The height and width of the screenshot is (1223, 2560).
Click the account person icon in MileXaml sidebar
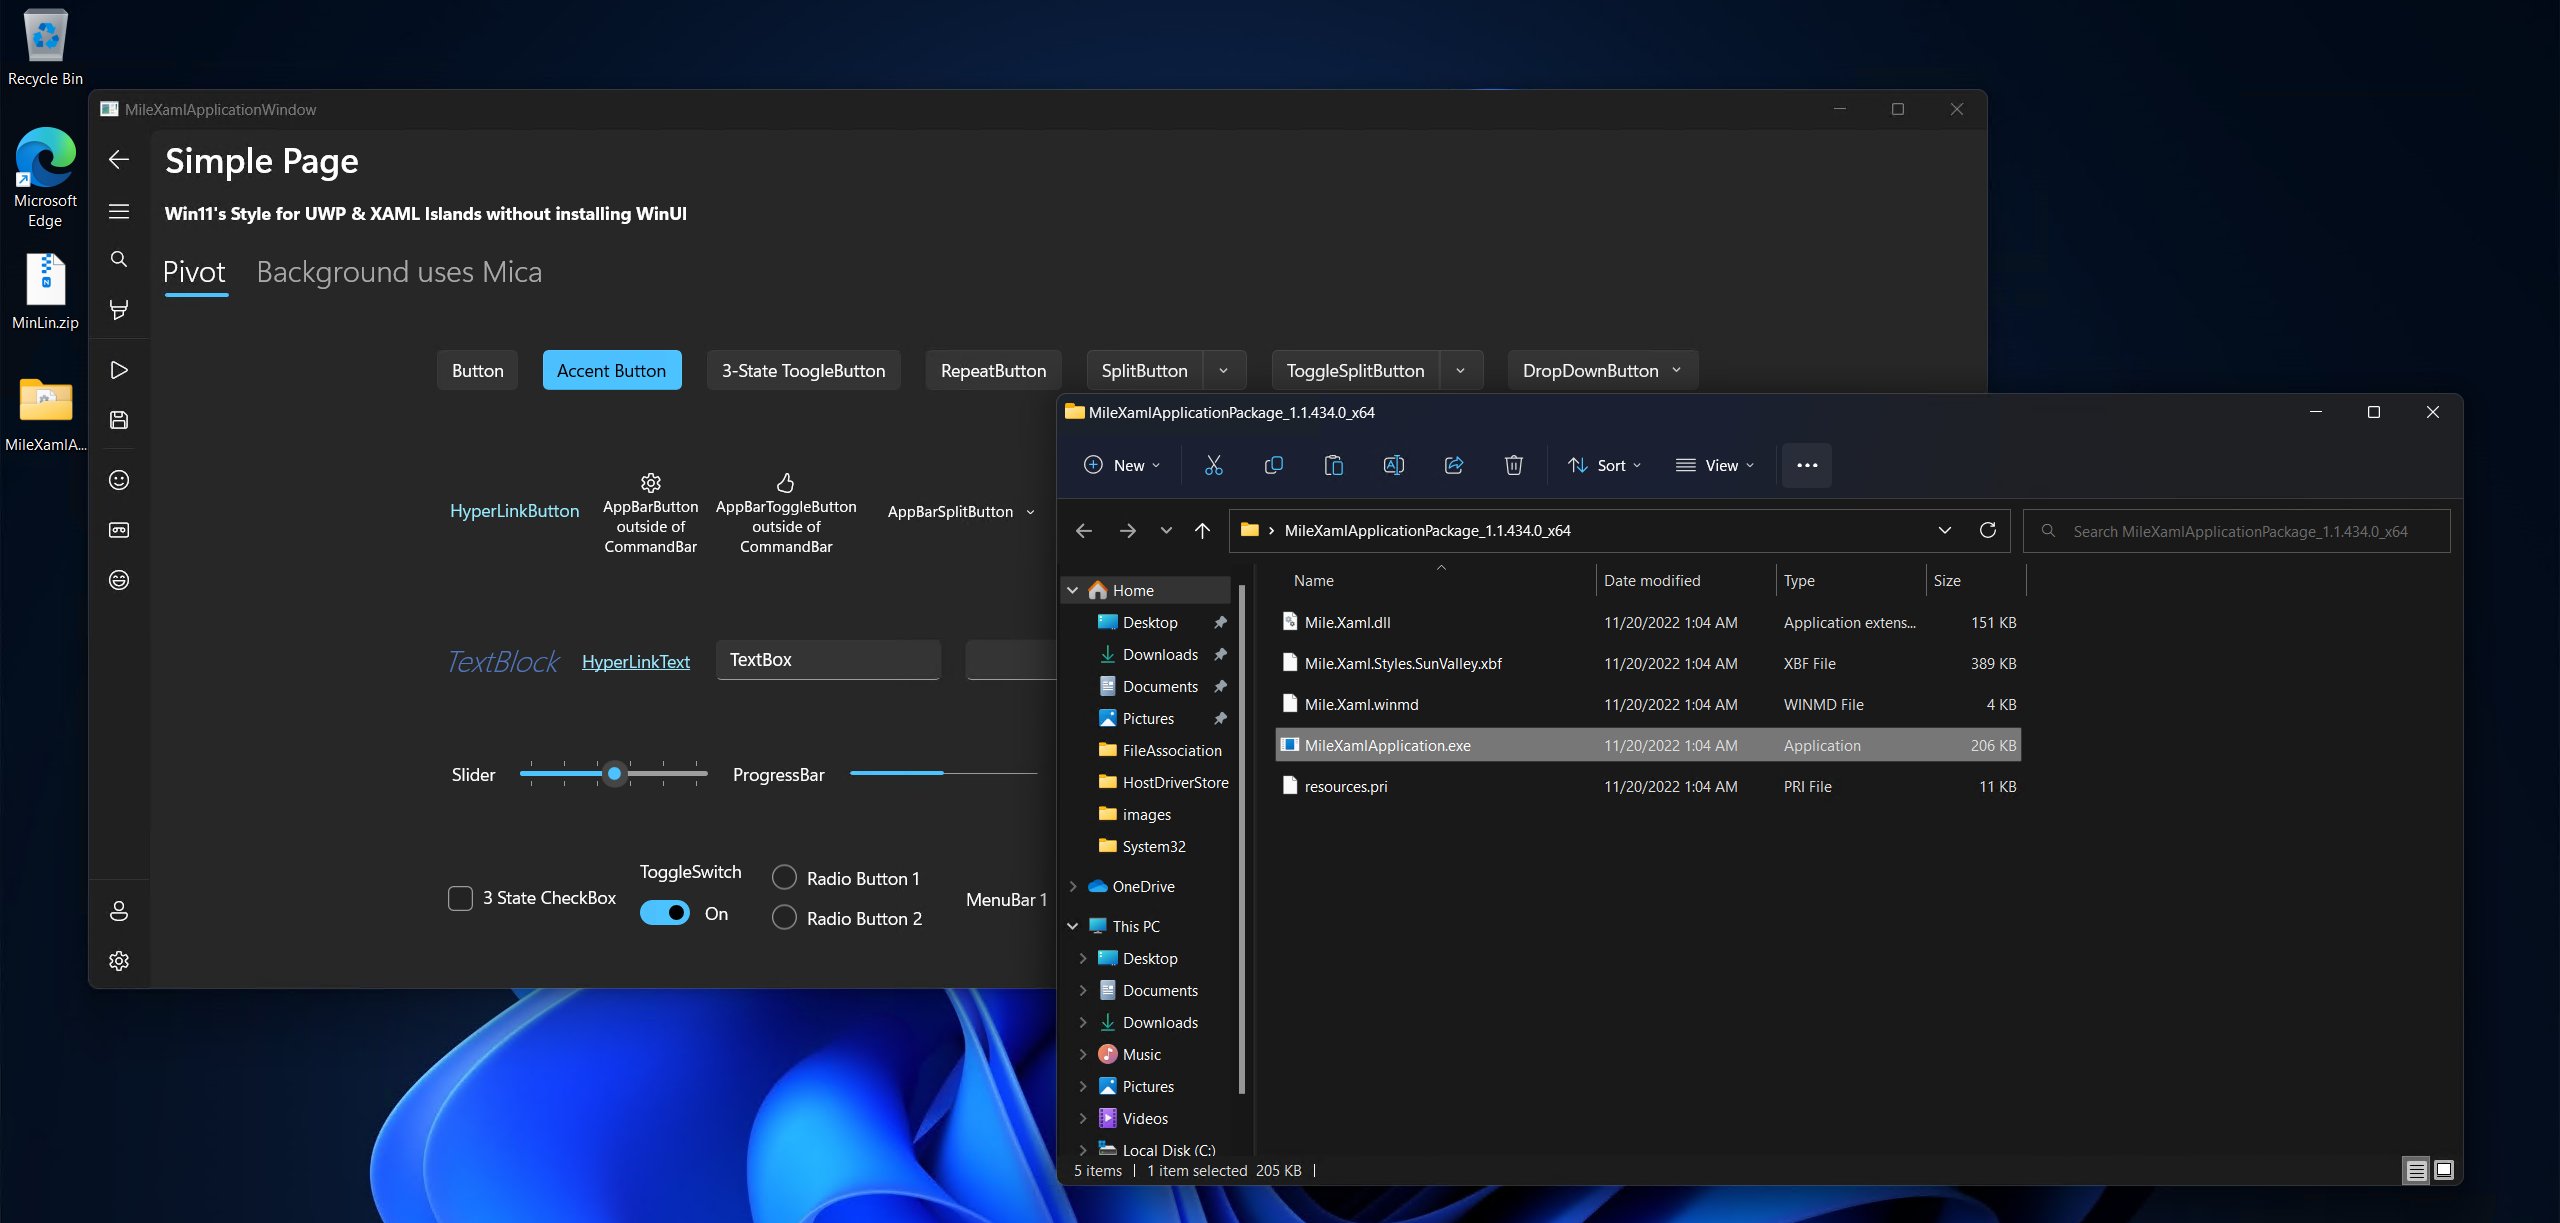119,911
